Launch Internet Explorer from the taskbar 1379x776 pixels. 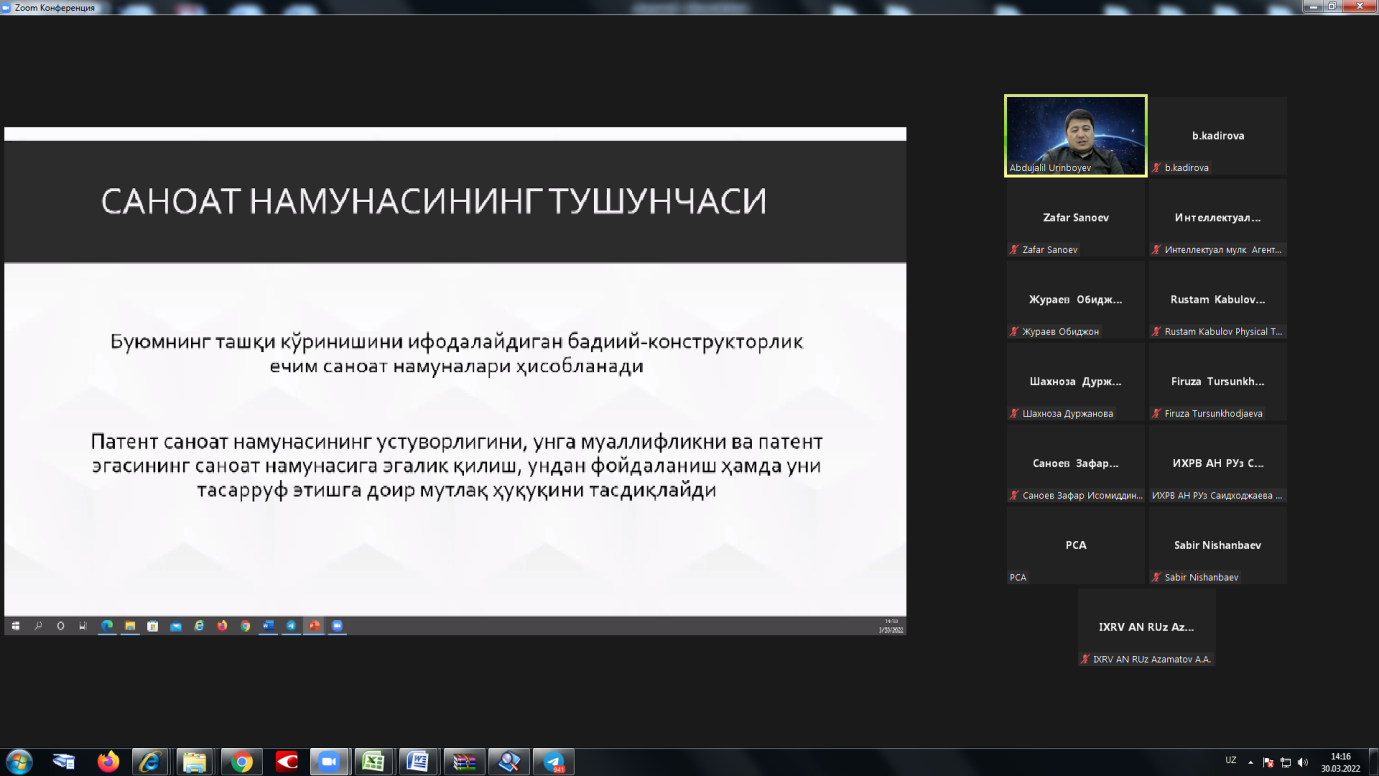pyautogui.click(x=151, y=762)
